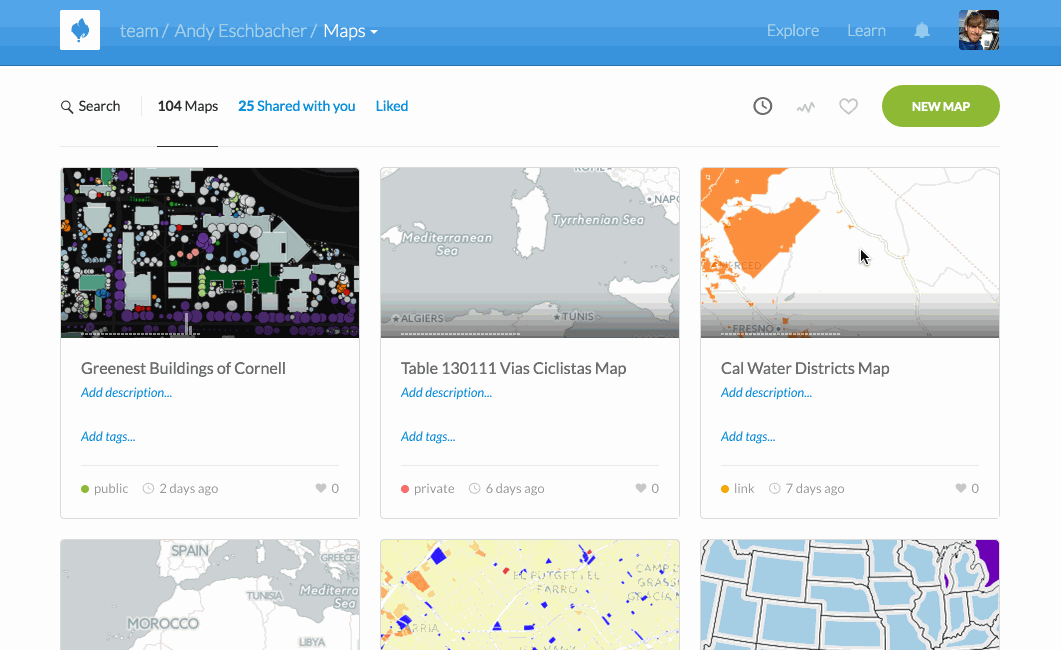
Task: Add description to Cal Water Districts Map
Action: [x=766, y=393]
